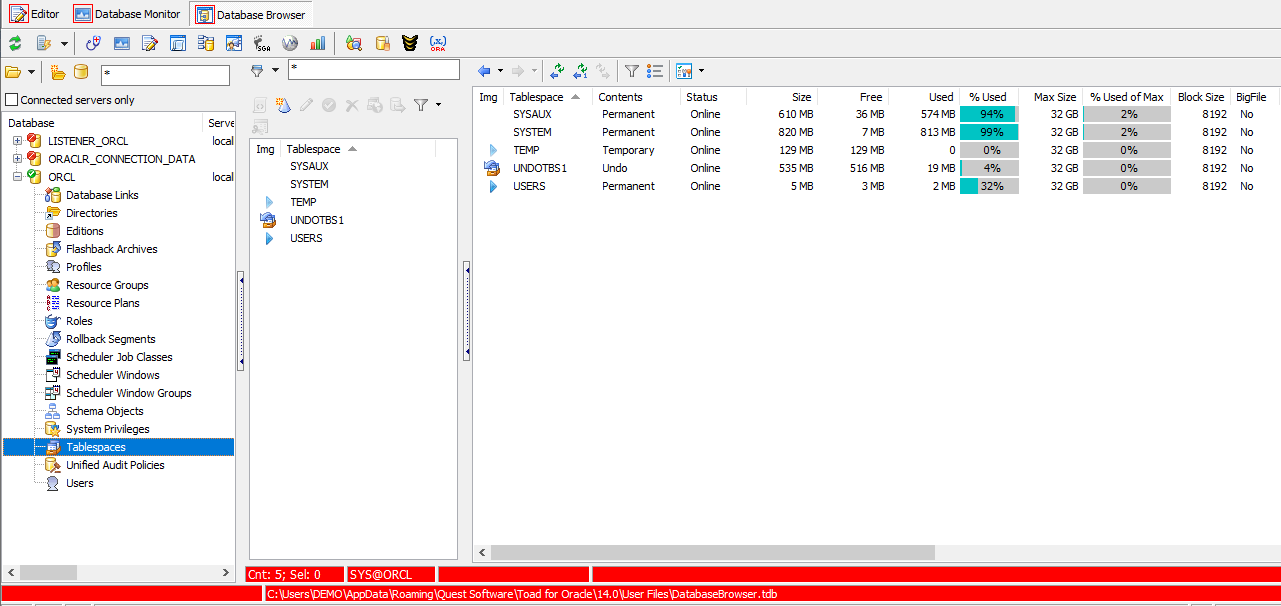The height and width of the screenshot is (606, 1281).
Task: Switch to the Database Monitor tab
Action: (x=127, y=14)
